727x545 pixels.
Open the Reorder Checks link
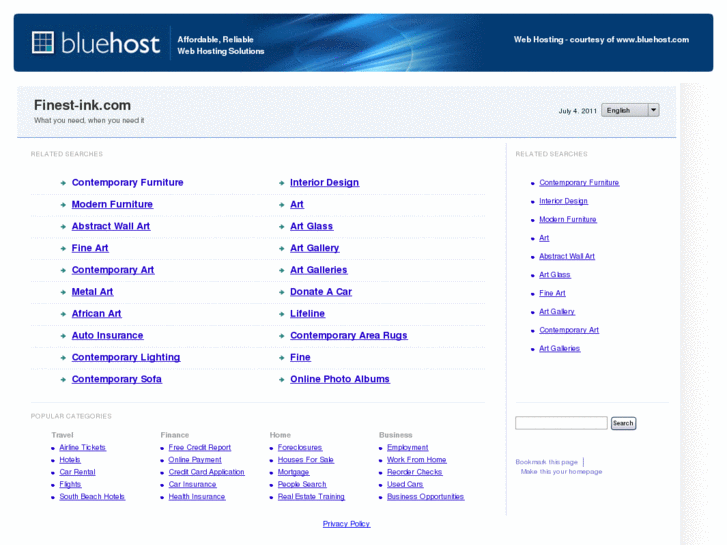415,472
